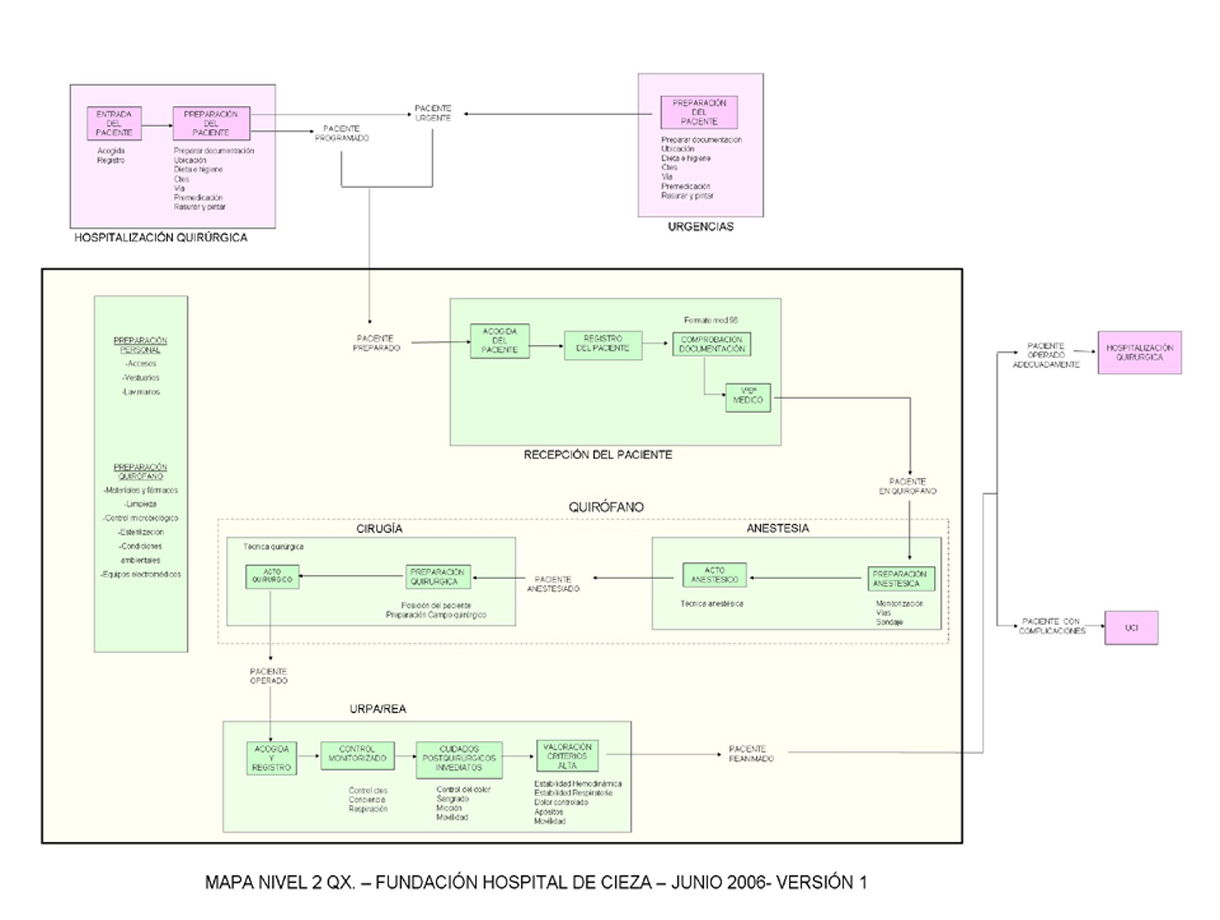This screenshot has width=1220, height=920.
Task: Click the UCI box
Action: pyautogui.click(x=1131, y=628)
